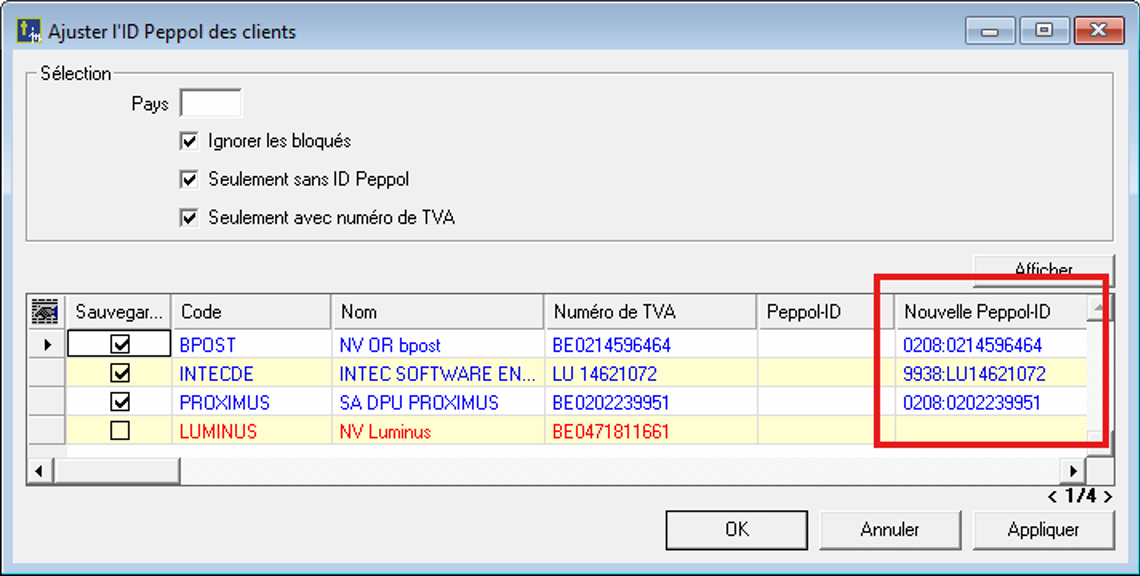Click the Appliquer button

1043,530
